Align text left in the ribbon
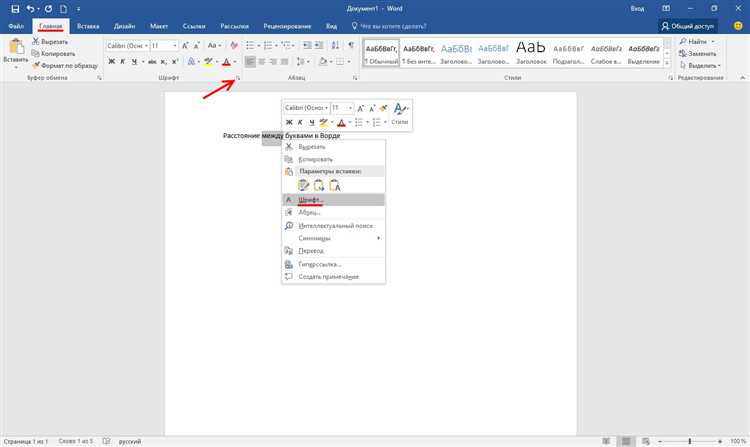 [x=250, y=62]
